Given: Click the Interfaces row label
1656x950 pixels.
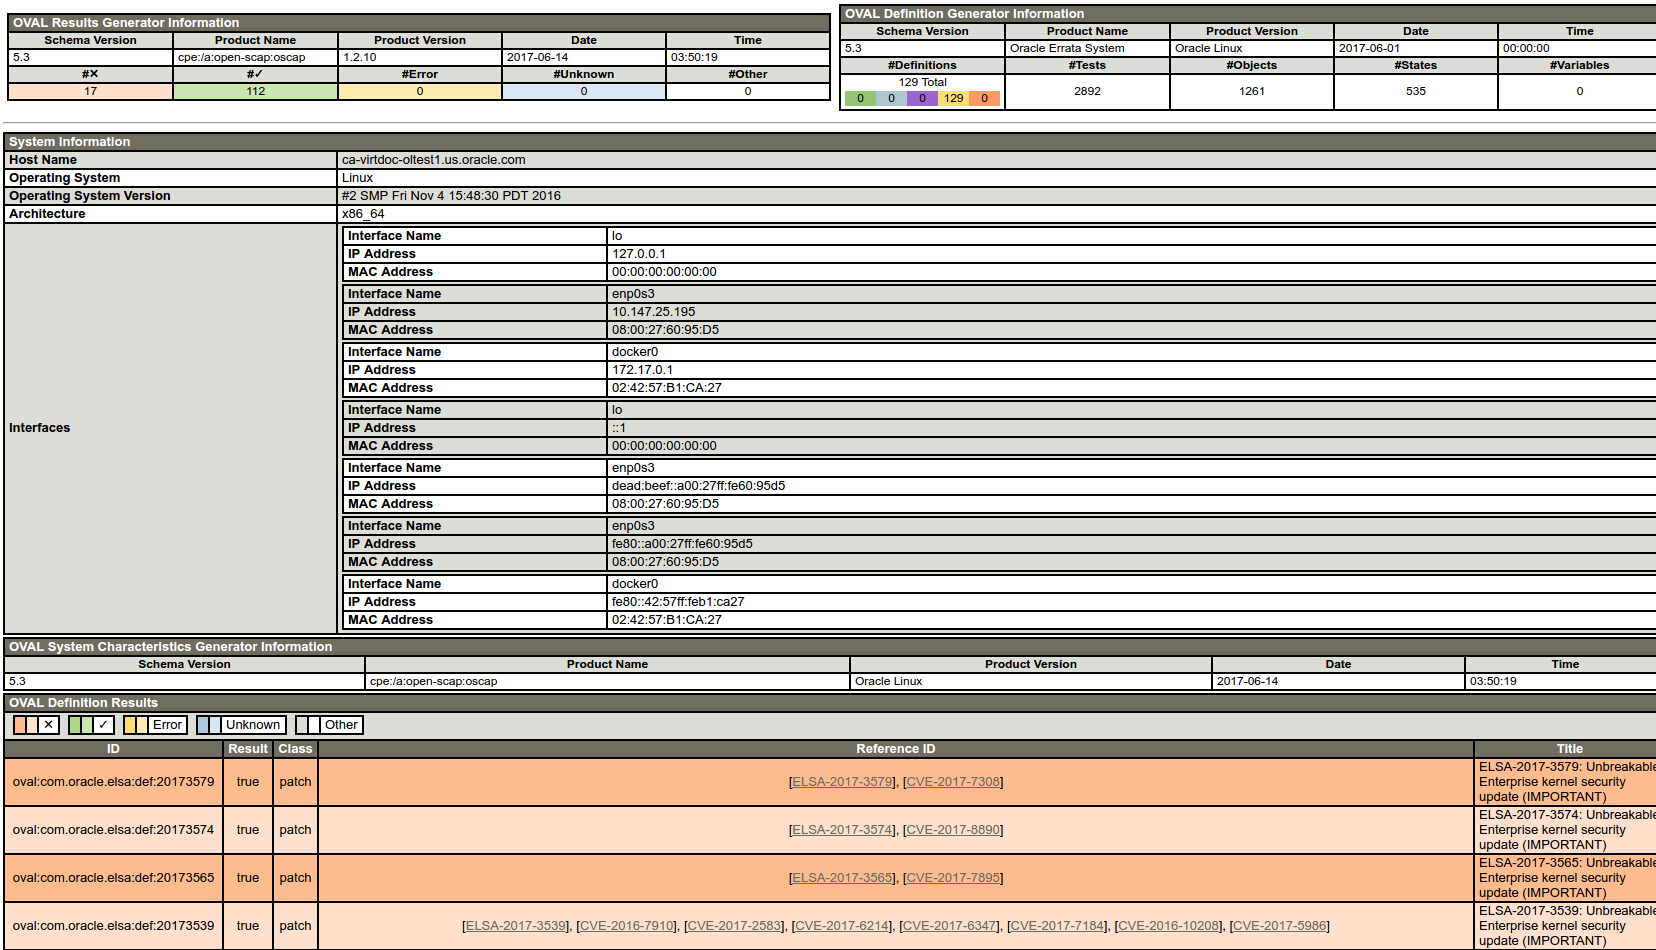Looking at the screenshot, I should click(40, 428).
